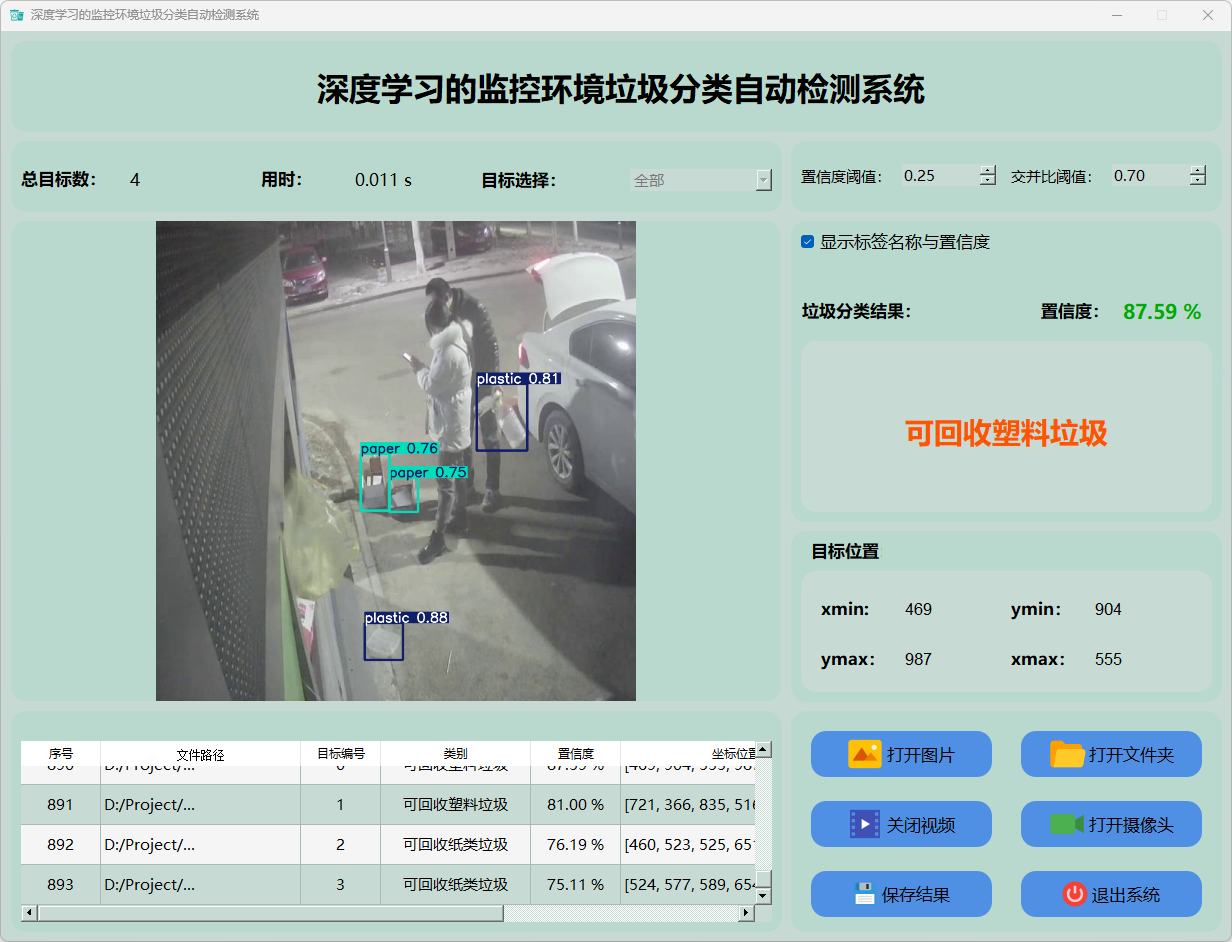
Task: Click the 用时 value 0.011 s
Action: click(383, 180)
